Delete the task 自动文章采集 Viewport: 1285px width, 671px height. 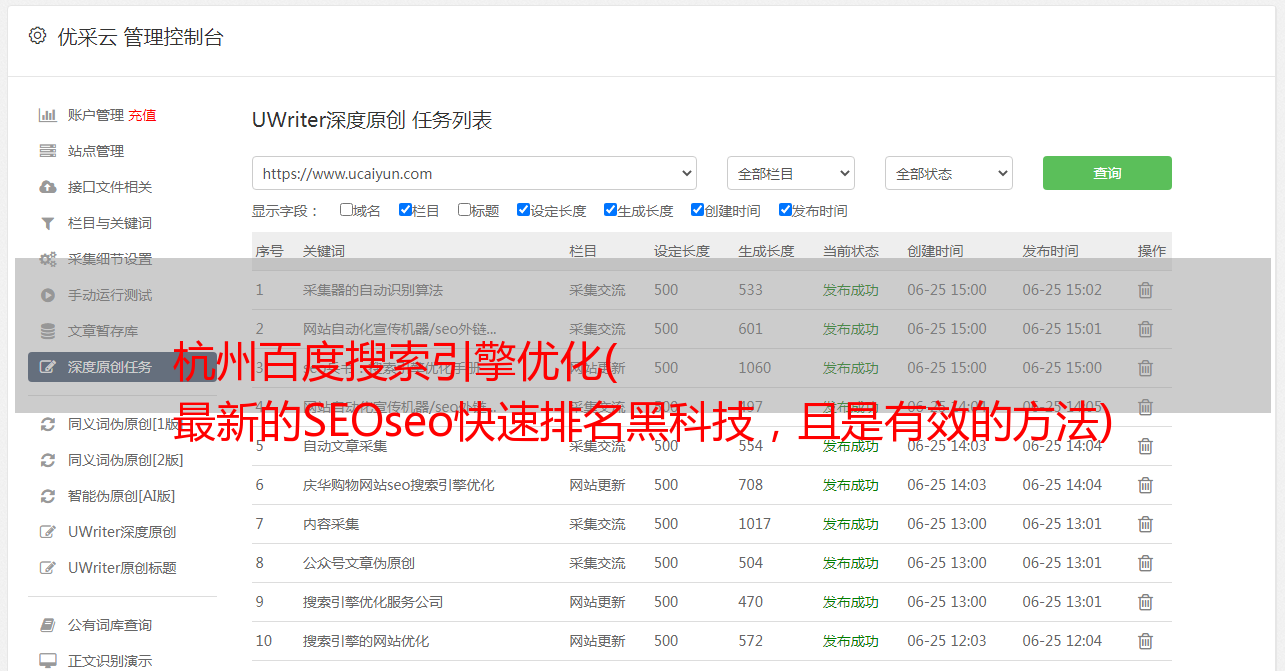(x=1145, y=446)
